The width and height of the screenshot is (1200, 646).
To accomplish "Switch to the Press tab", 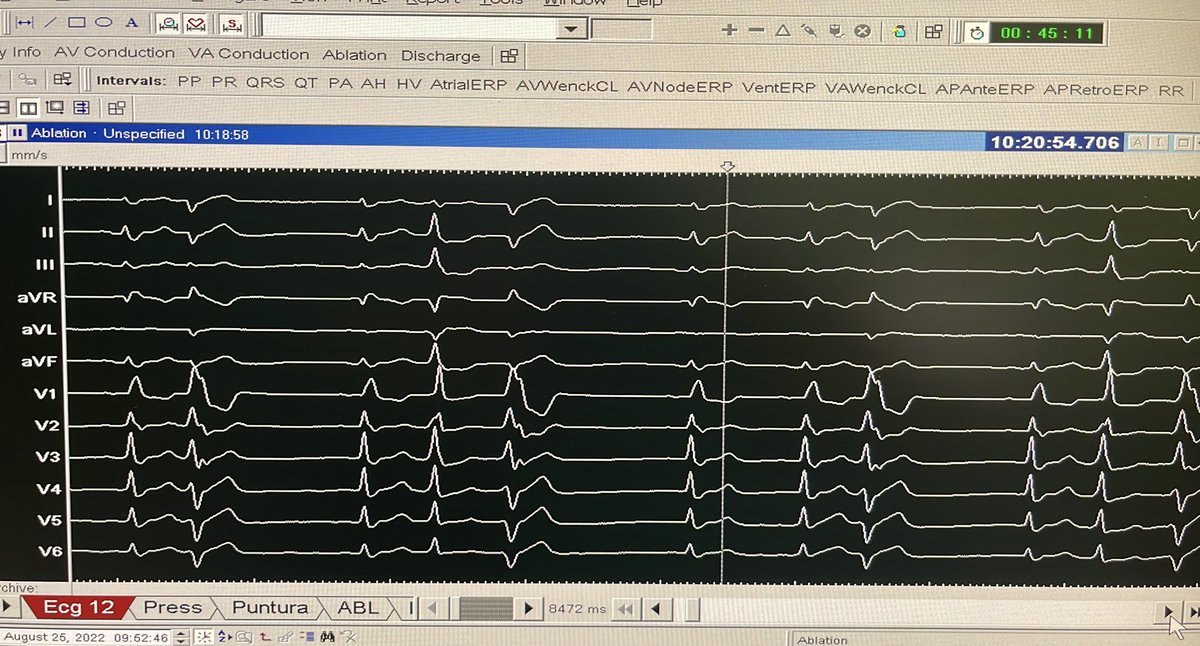I will pyautogui.click(x=172, y=607).
